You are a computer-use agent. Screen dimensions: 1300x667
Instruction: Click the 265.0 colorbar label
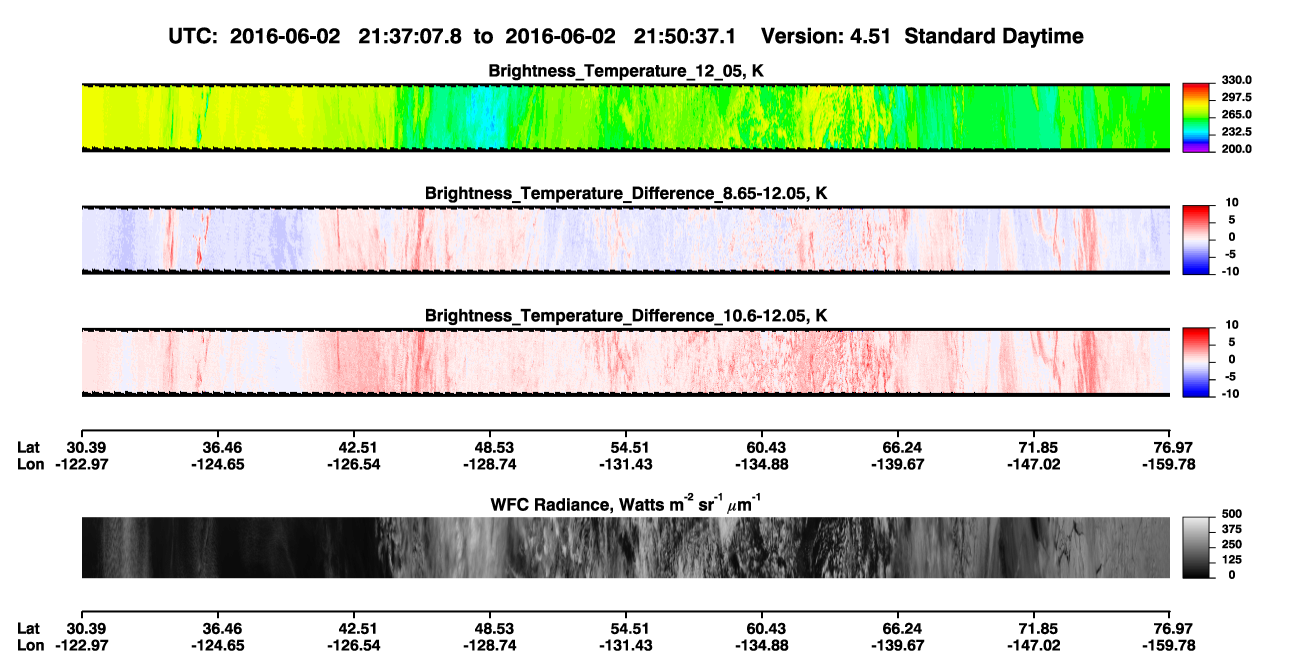pyautogui.click(x=1236, y=114)
